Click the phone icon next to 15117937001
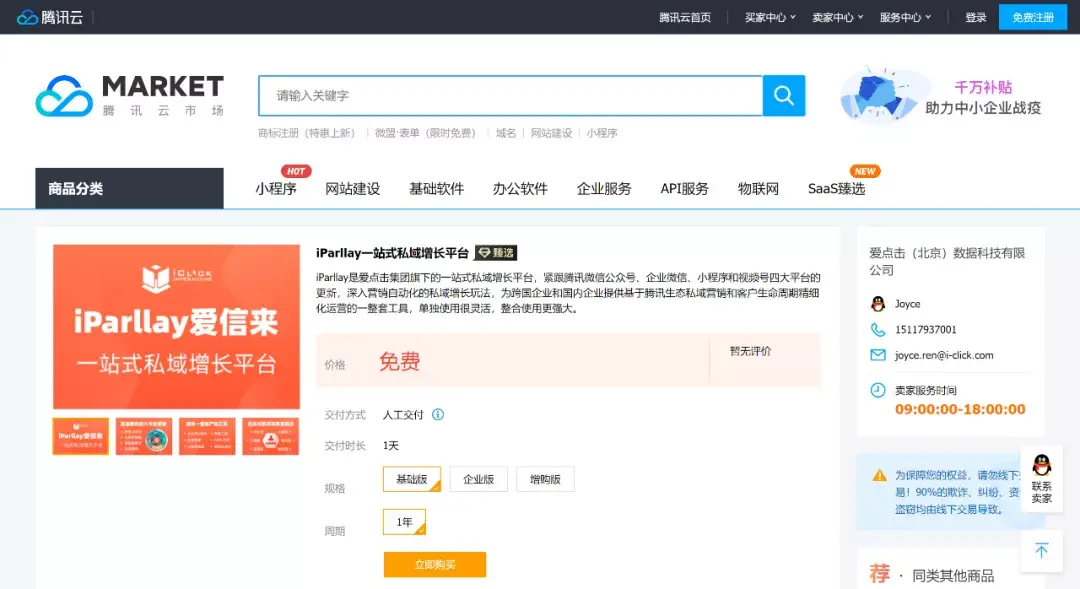The height and width of the screenshot is (589, 1080). (877, 329)
